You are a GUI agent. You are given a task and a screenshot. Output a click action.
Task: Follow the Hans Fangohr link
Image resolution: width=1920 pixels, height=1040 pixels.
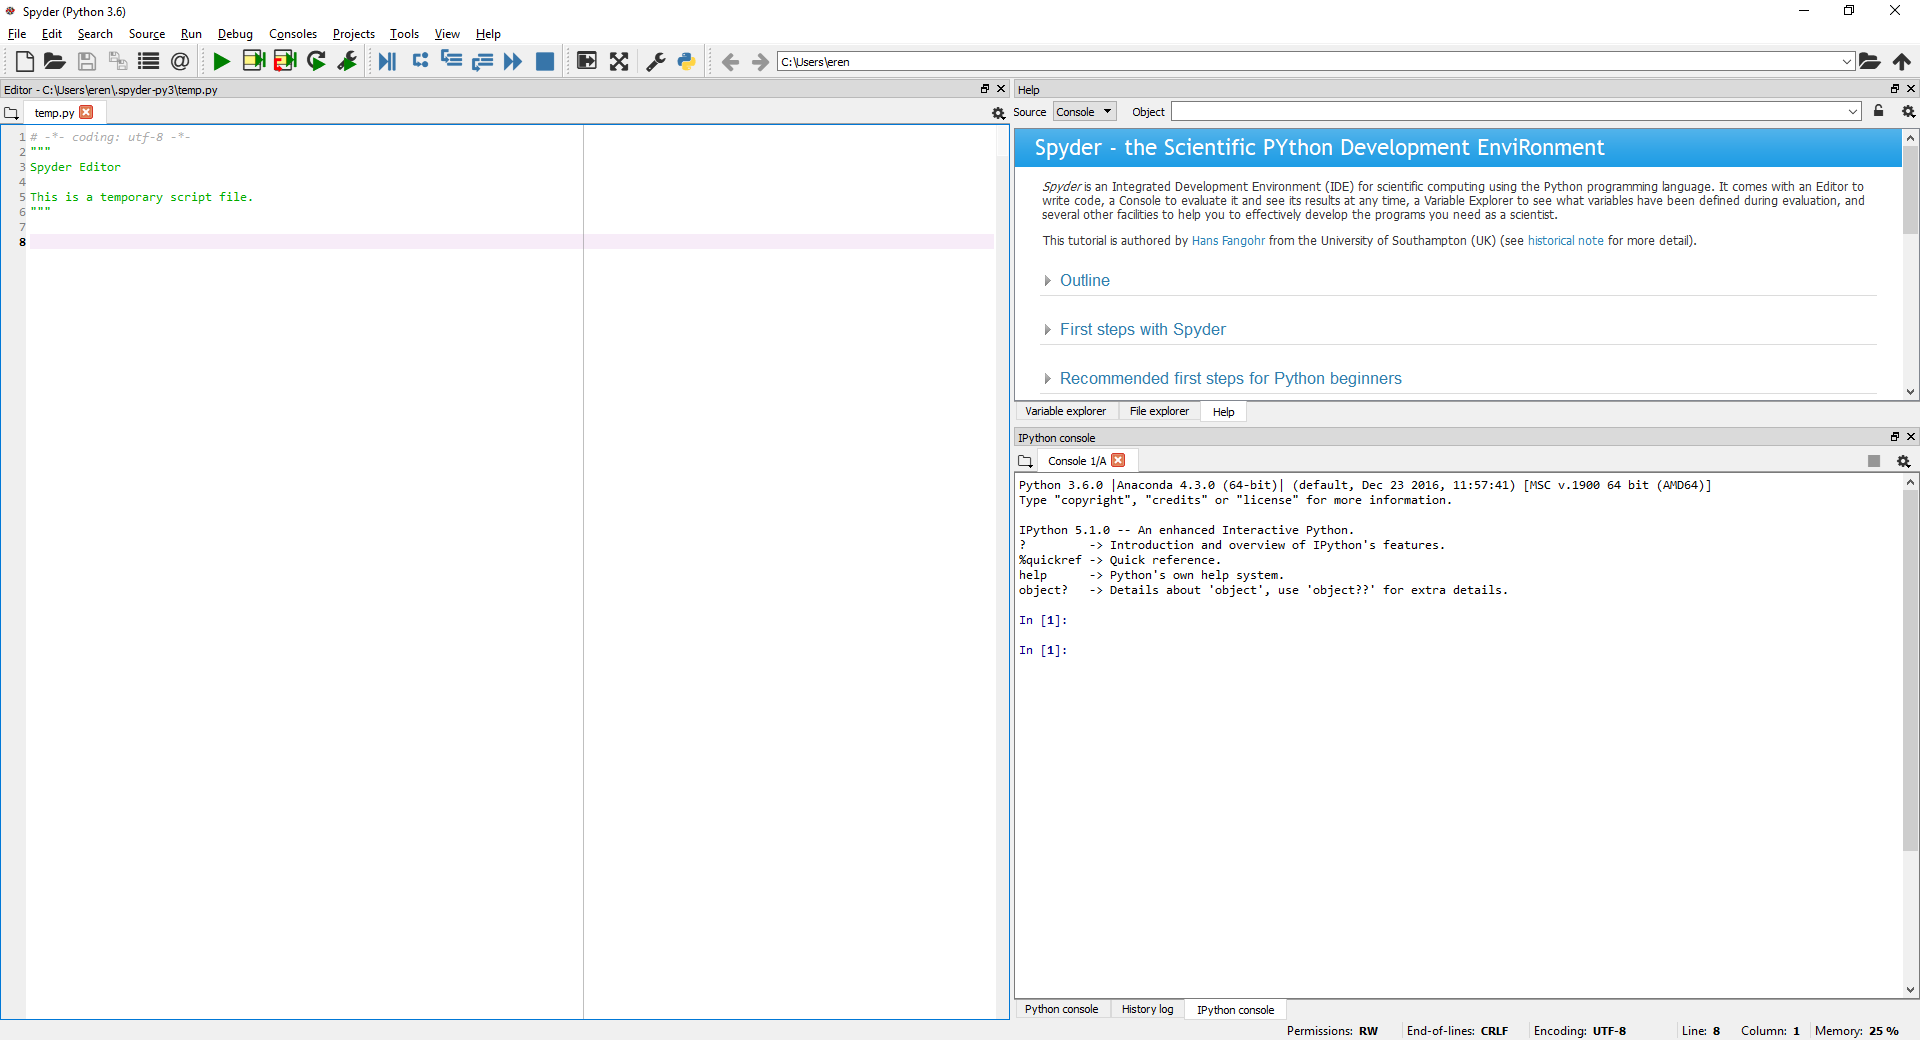click(x=1228, y=241)
